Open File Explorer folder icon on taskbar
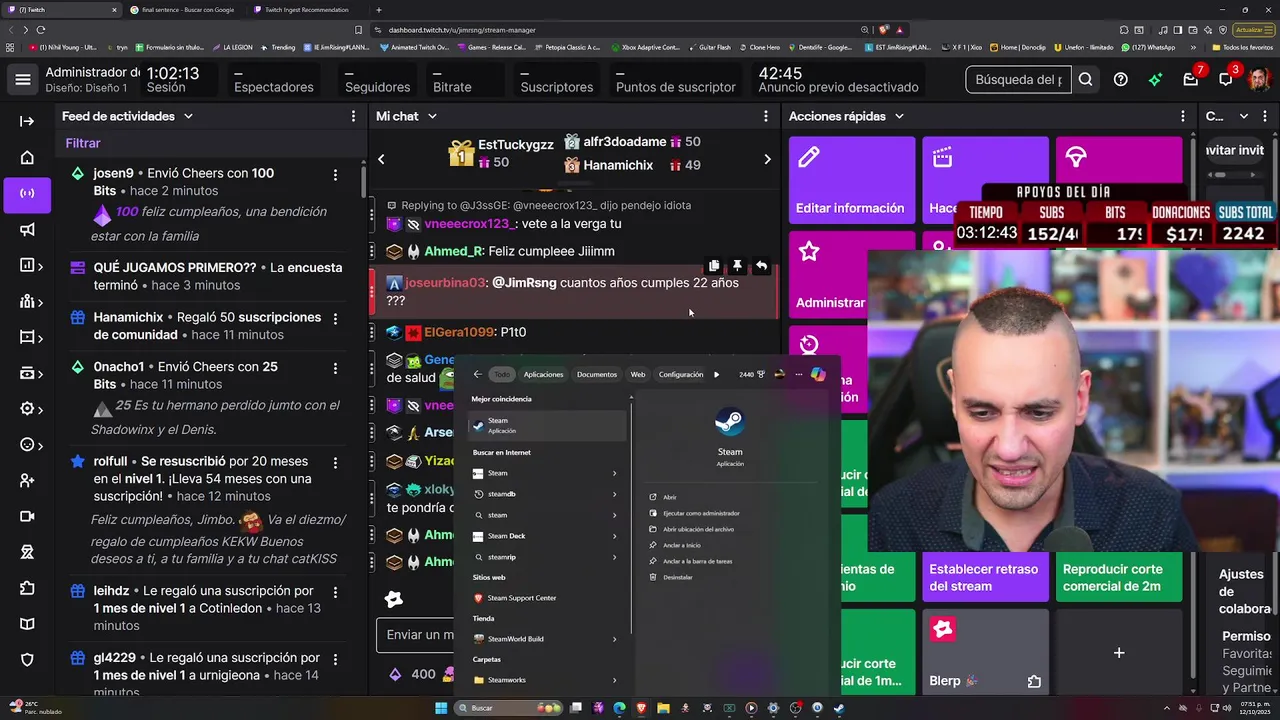The image size is (1280, 720). tap(663, 708)
